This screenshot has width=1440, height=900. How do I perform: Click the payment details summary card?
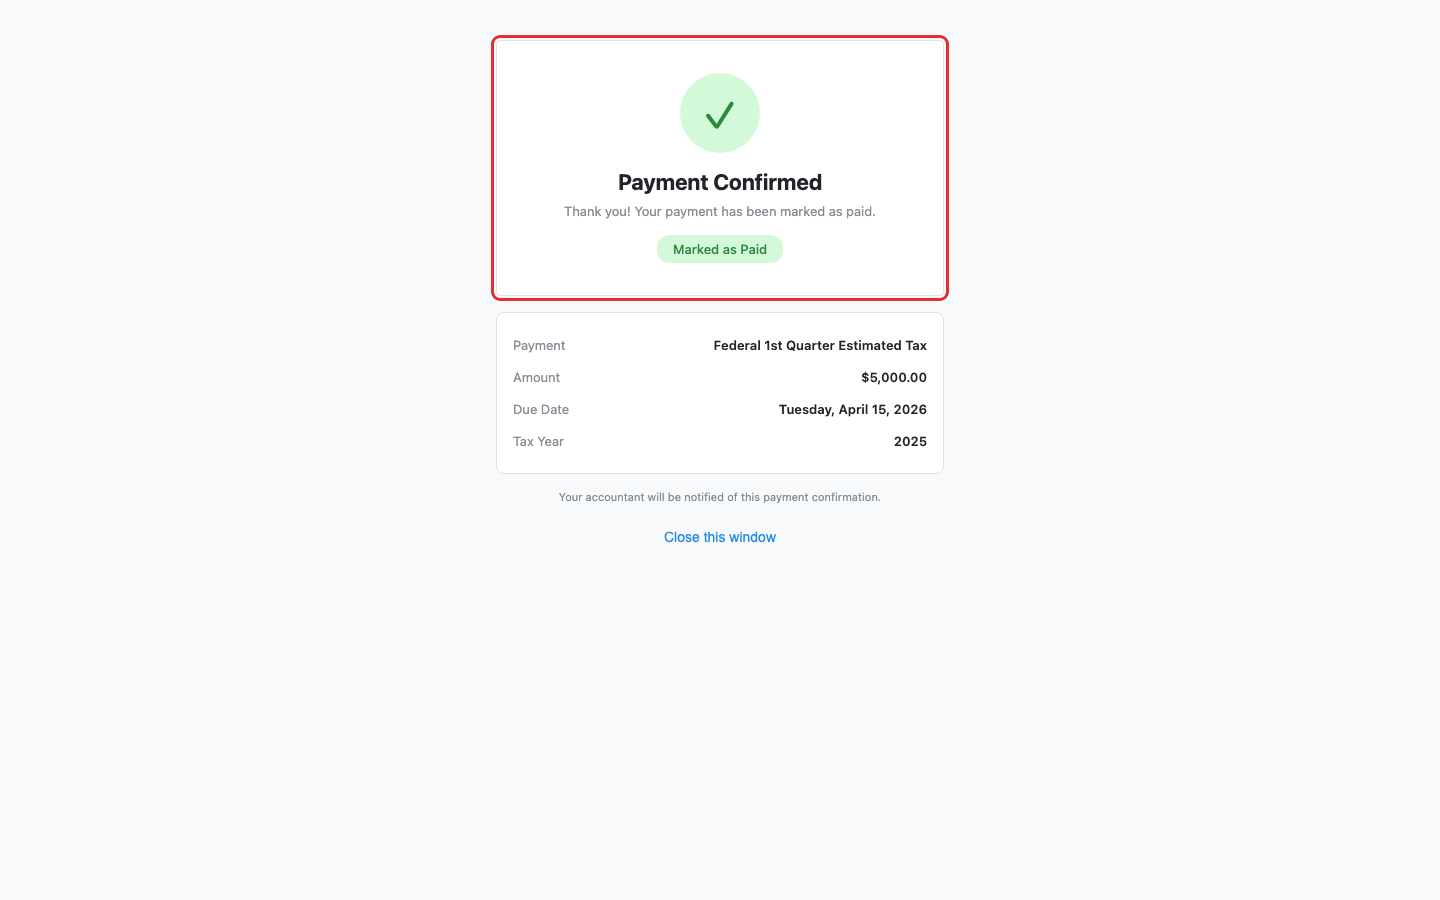click(x=720, y=392)
